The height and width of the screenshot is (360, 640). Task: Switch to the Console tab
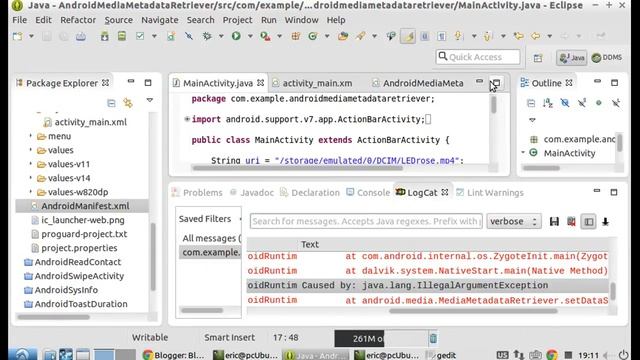pyautogui.click(x=368, y=193)
